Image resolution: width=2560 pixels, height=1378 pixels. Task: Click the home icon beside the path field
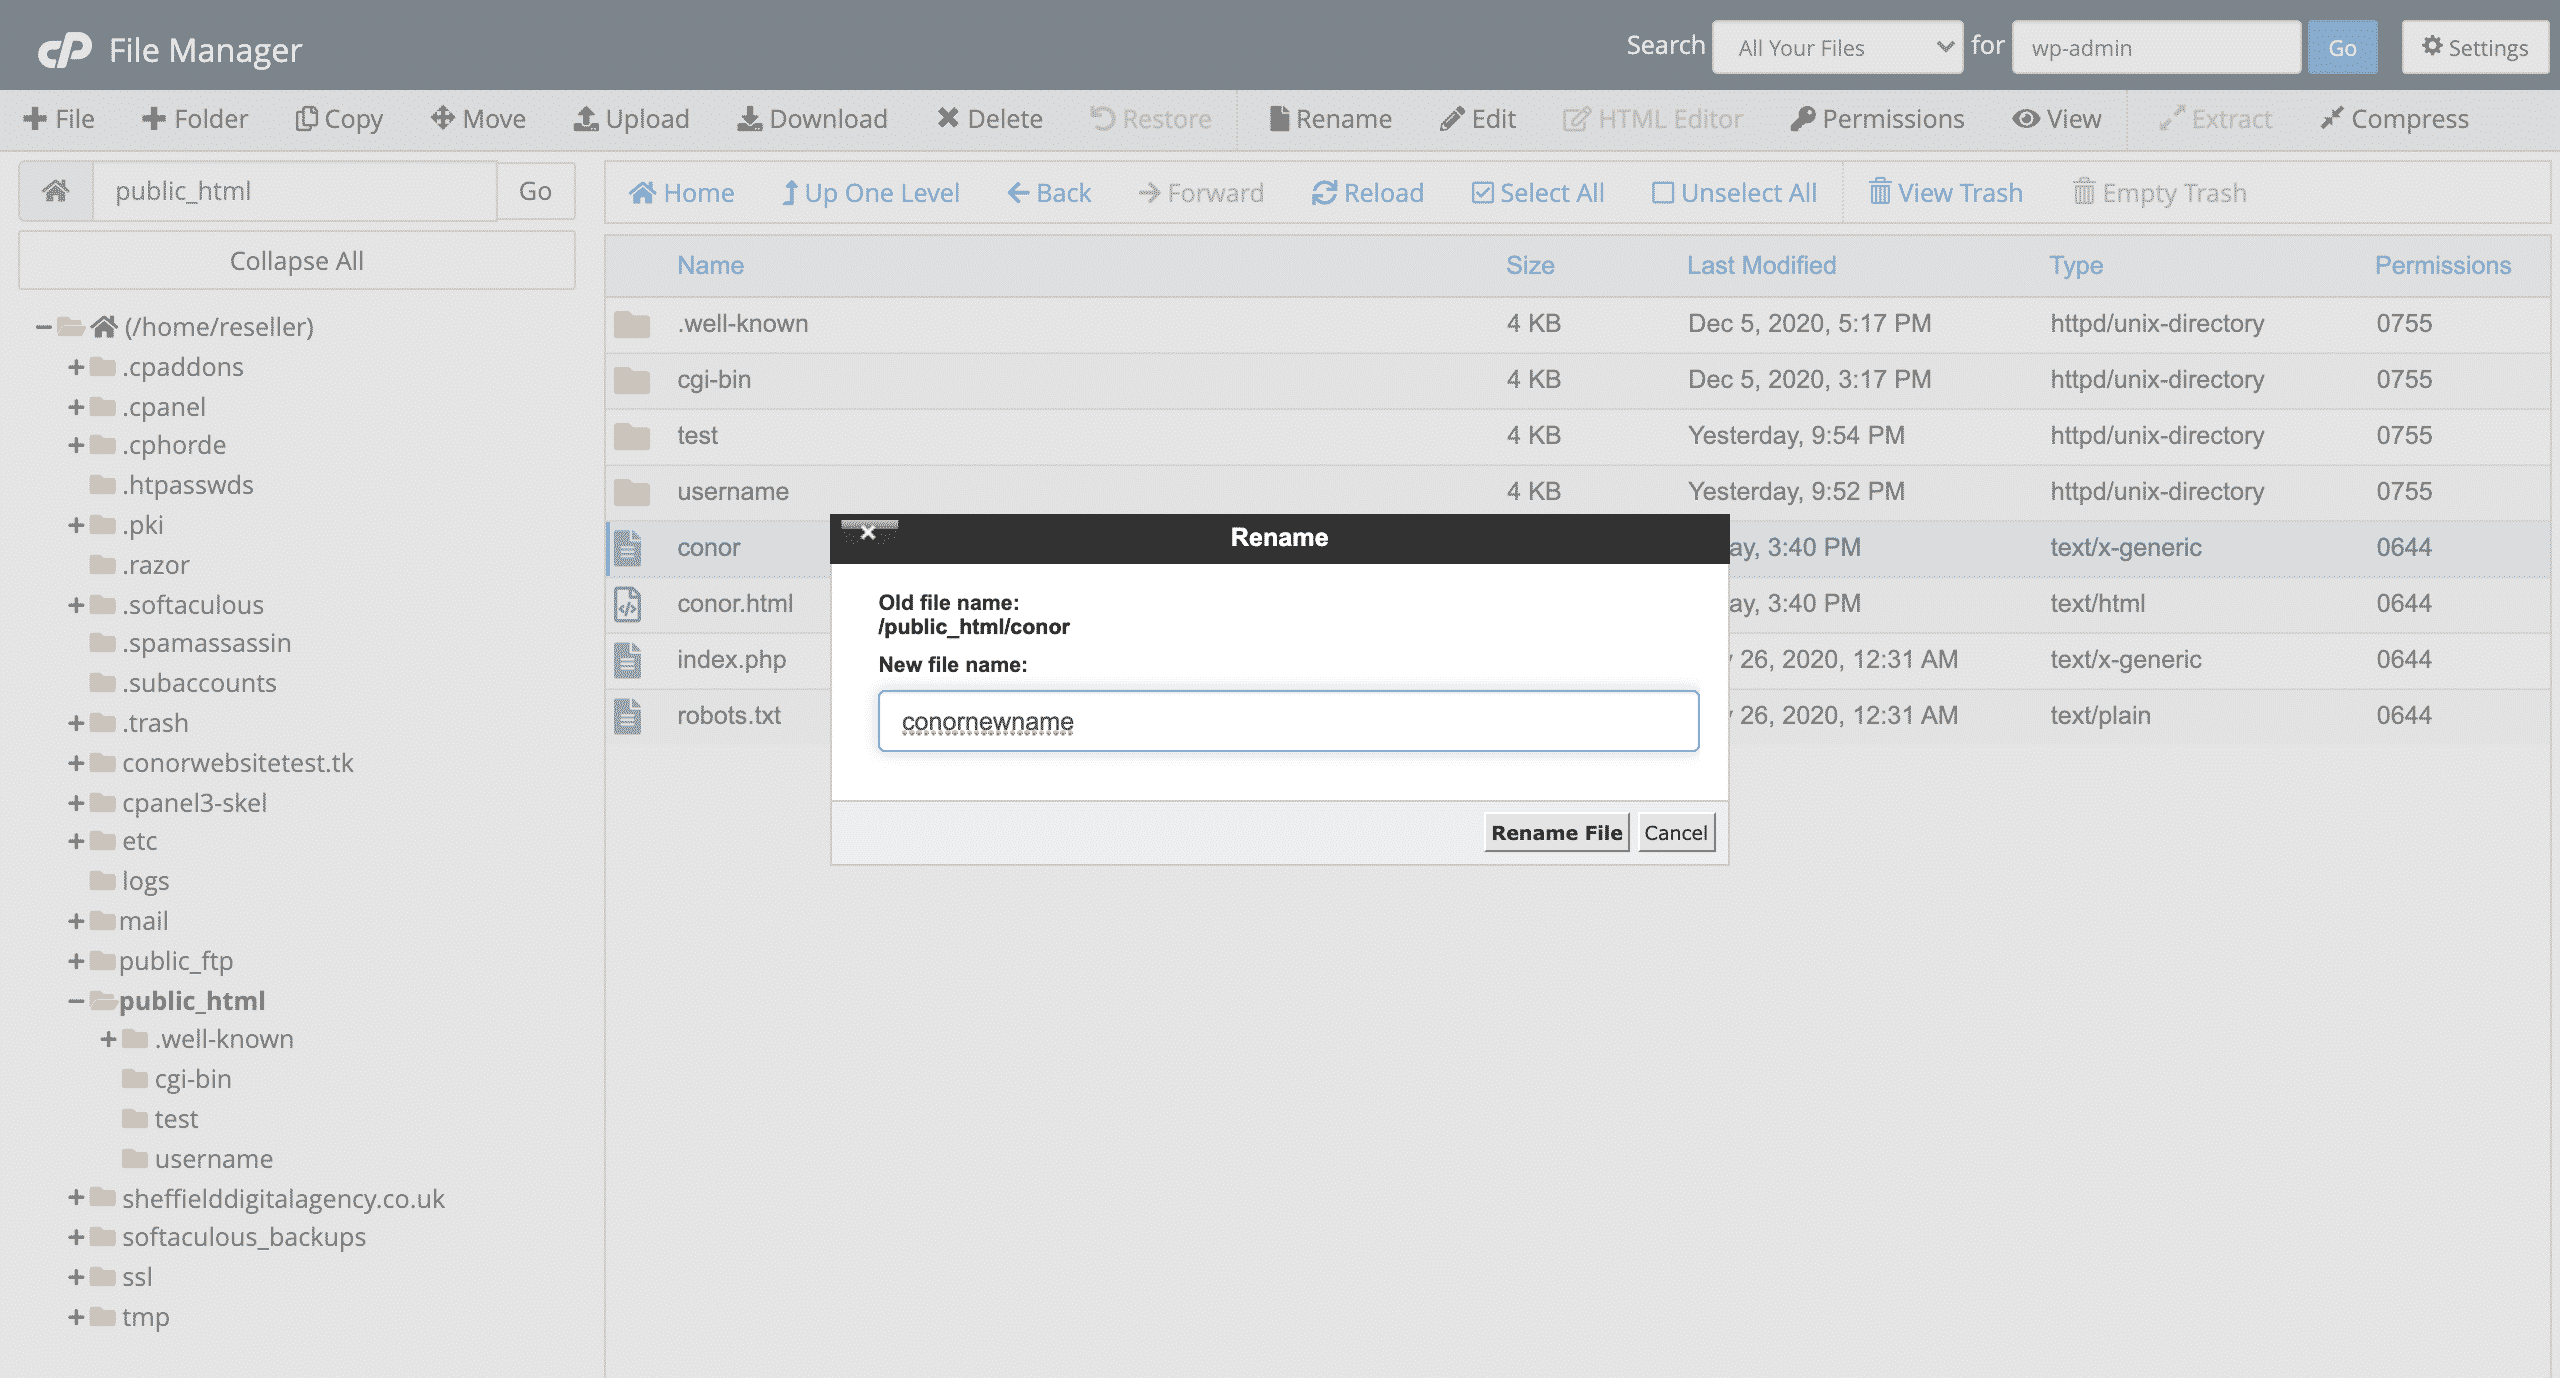[56, 191]
